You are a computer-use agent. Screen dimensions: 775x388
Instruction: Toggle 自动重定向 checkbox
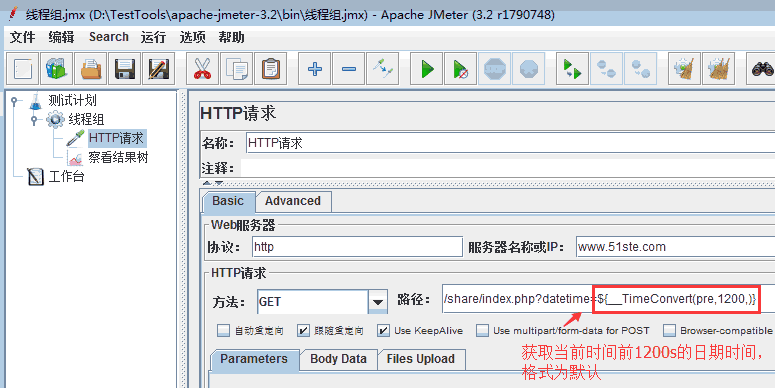(224, 330)
